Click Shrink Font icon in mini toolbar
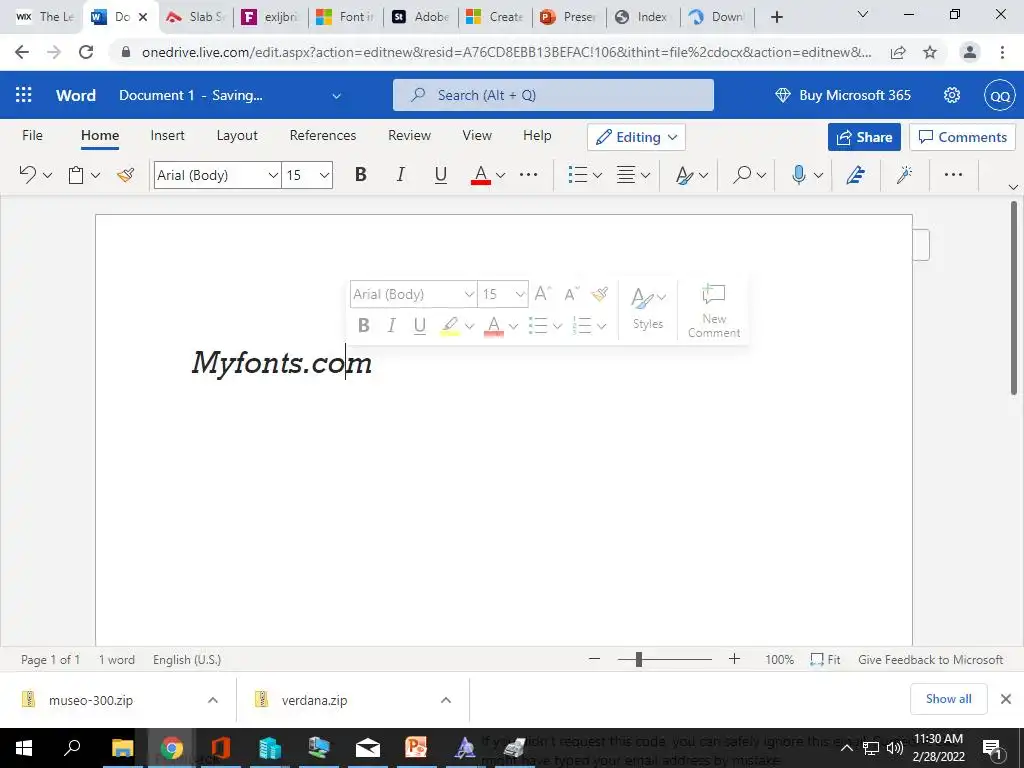1024x768 pixels. pos(571,294)
